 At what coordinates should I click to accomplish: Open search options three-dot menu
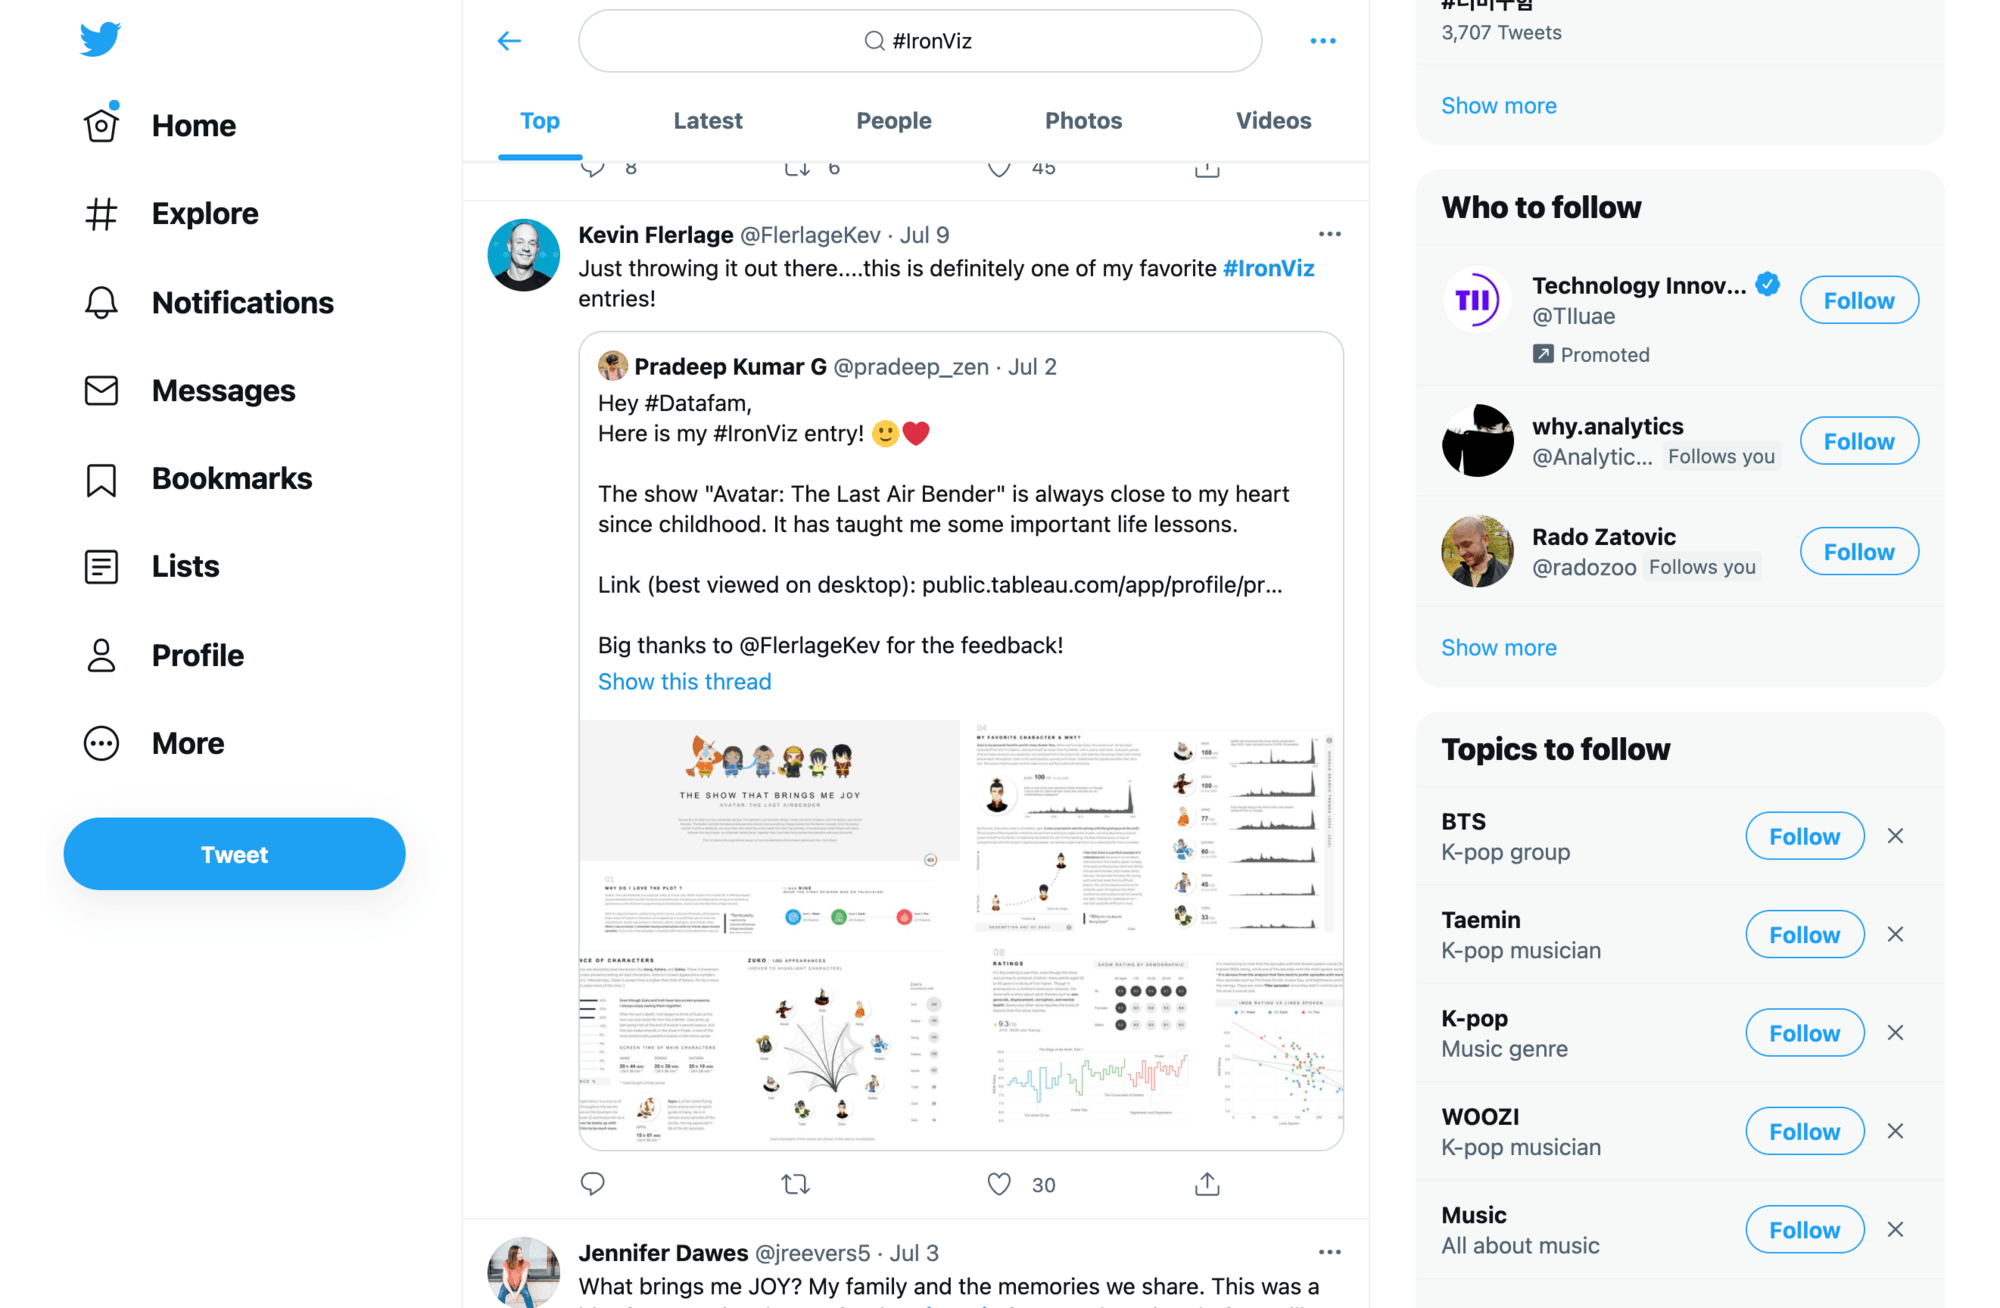pos(1322,41)
